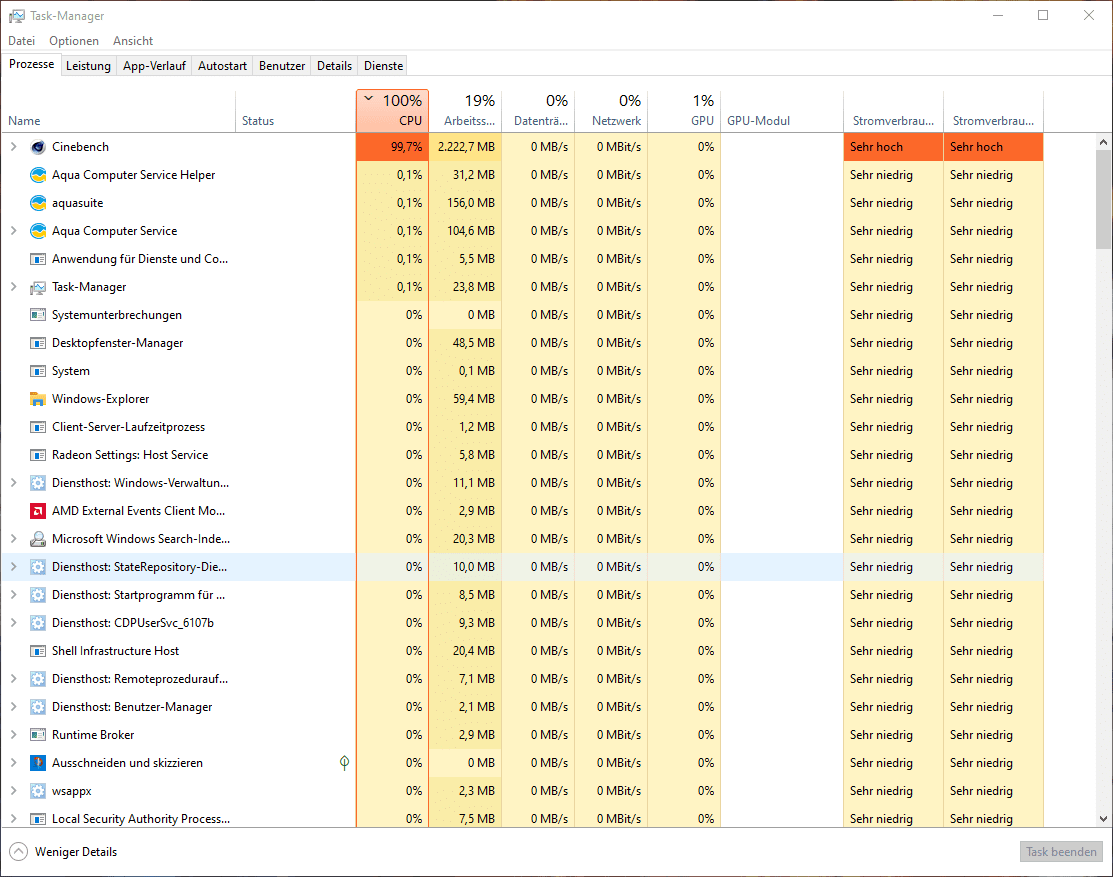This screenshot has width=1113, height=877.
Task: Sort by the Name column header
Action: [118, 111]
